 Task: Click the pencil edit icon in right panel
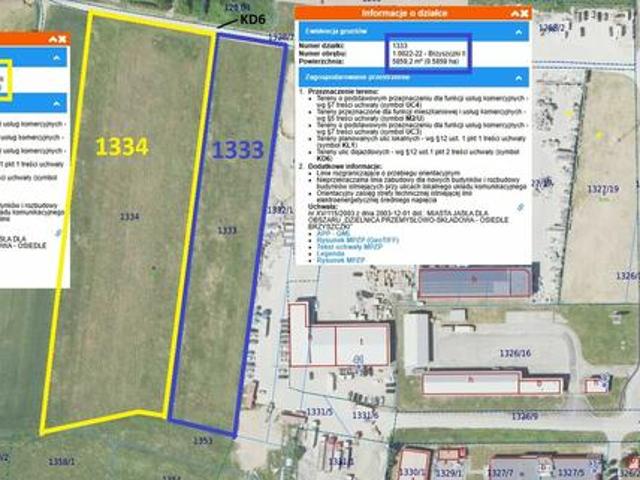(521, 207)
